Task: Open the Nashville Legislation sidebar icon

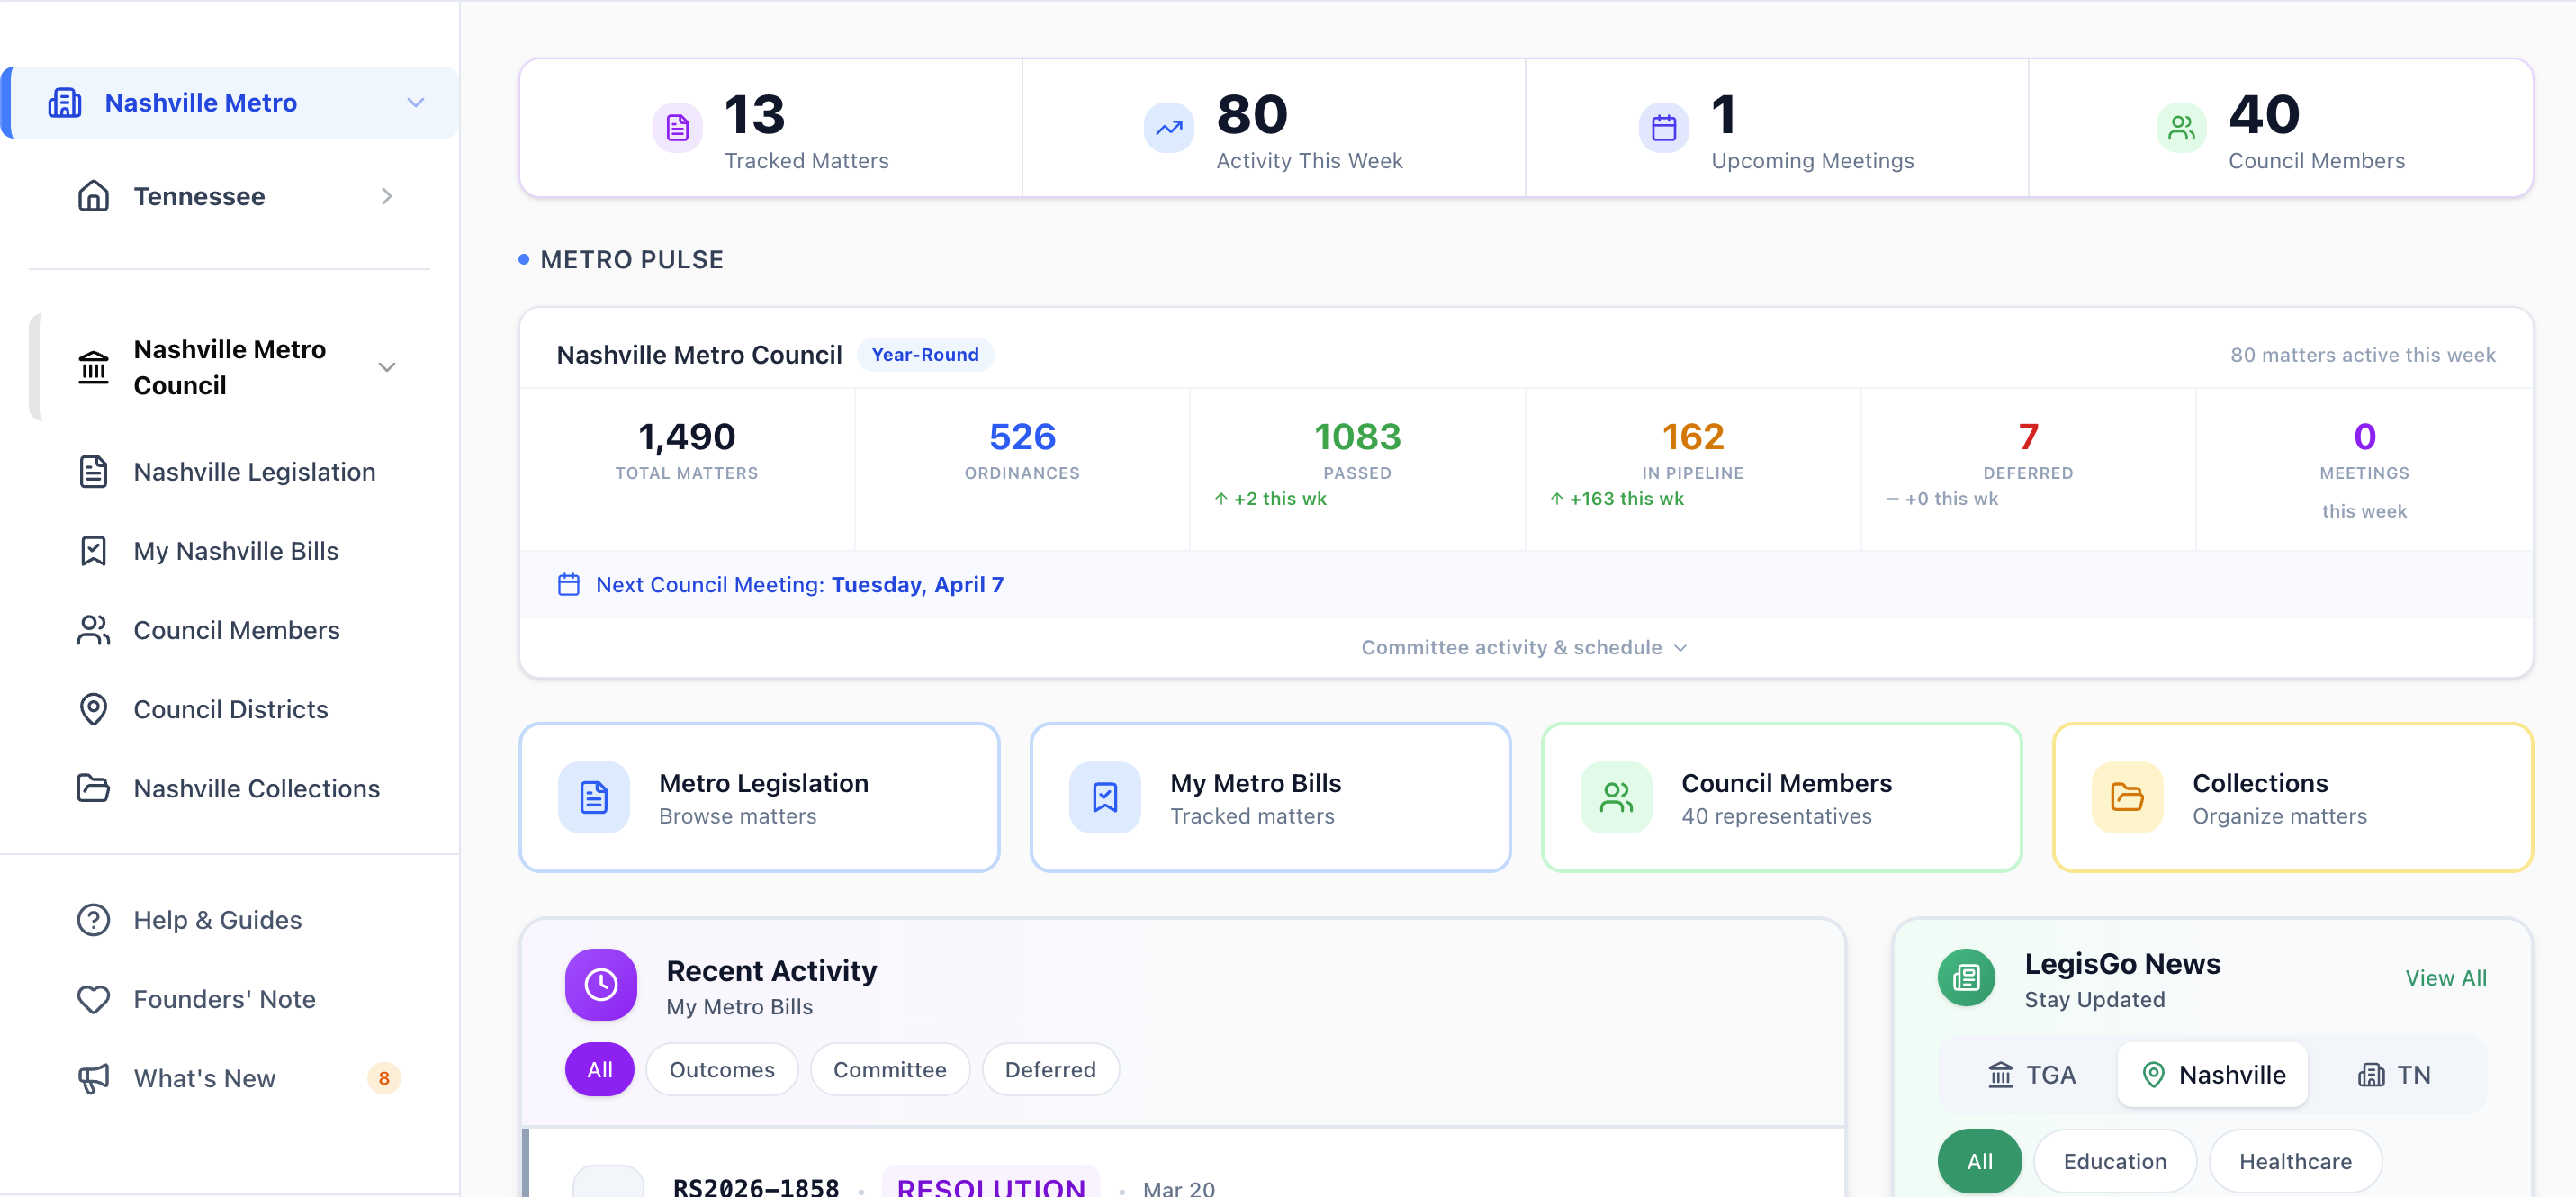Action: (x=93, y=471)
